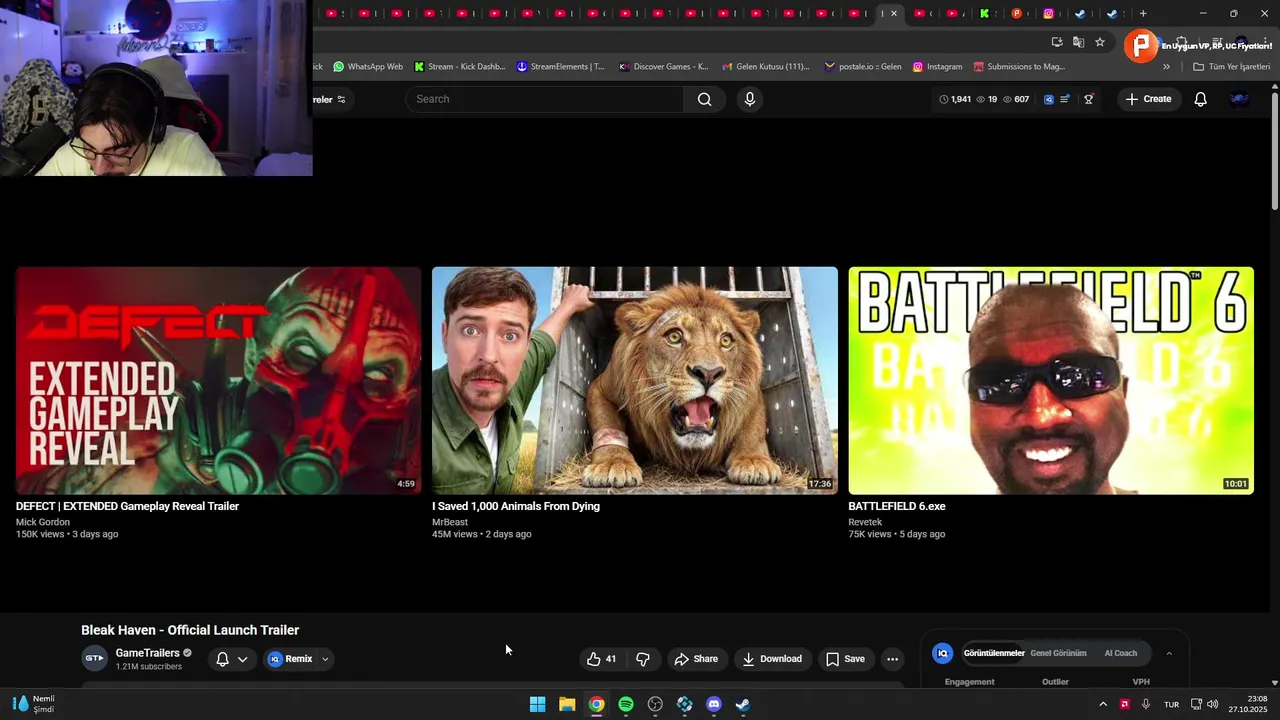Open Chrome from the taskbar
This screenshot has height=720, width=1280.
tap(596, 704)
